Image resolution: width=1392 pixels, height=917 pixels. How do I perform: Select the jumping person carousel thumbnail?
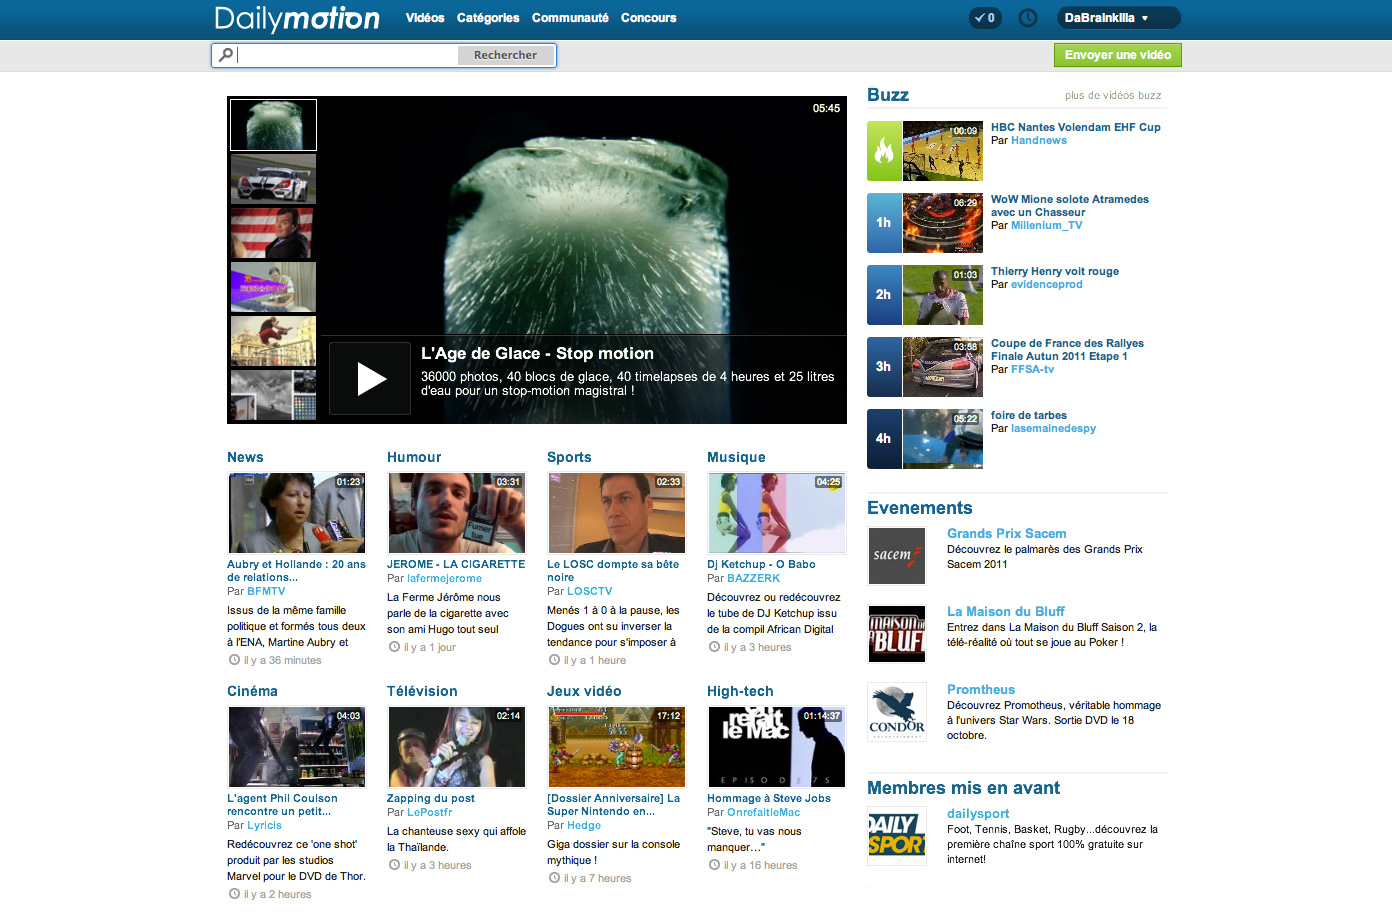coord(273,341)
